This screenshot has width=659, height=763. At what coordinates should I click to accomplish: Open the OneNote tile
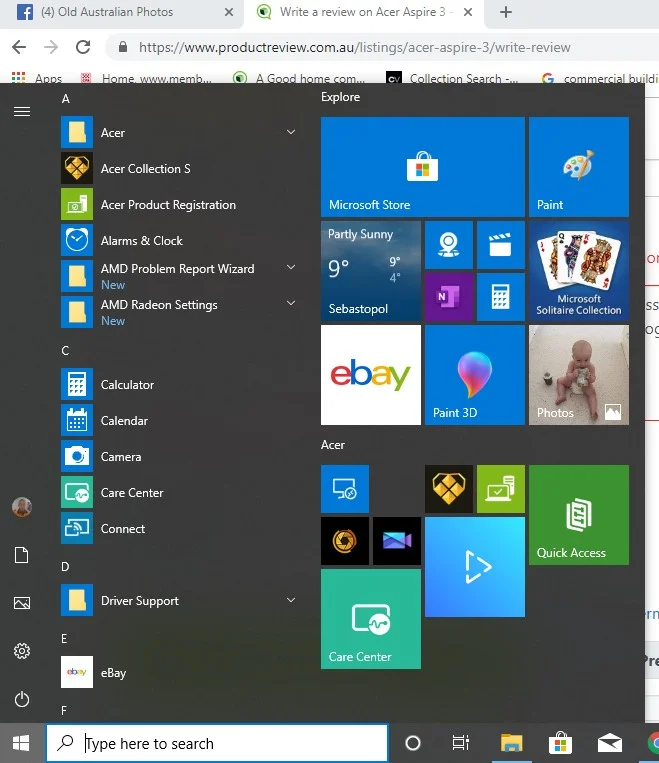448,297
